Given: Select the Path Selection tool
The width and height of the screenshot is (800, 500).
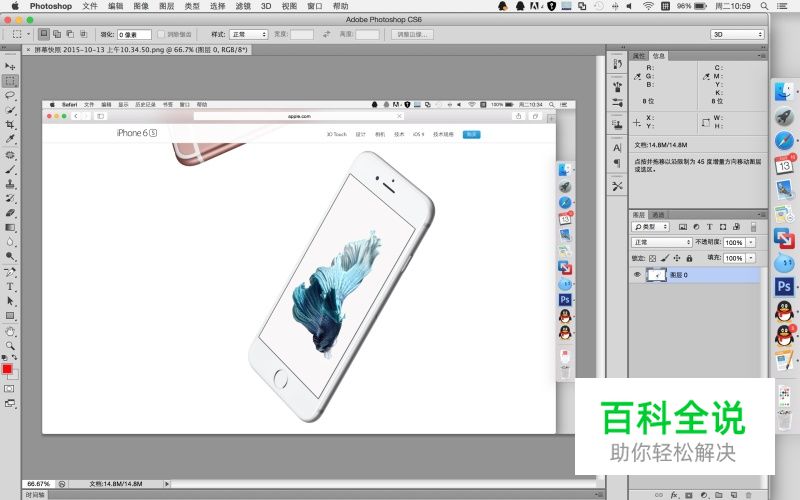Looking at the screenshot, I should tap(10, 301).
